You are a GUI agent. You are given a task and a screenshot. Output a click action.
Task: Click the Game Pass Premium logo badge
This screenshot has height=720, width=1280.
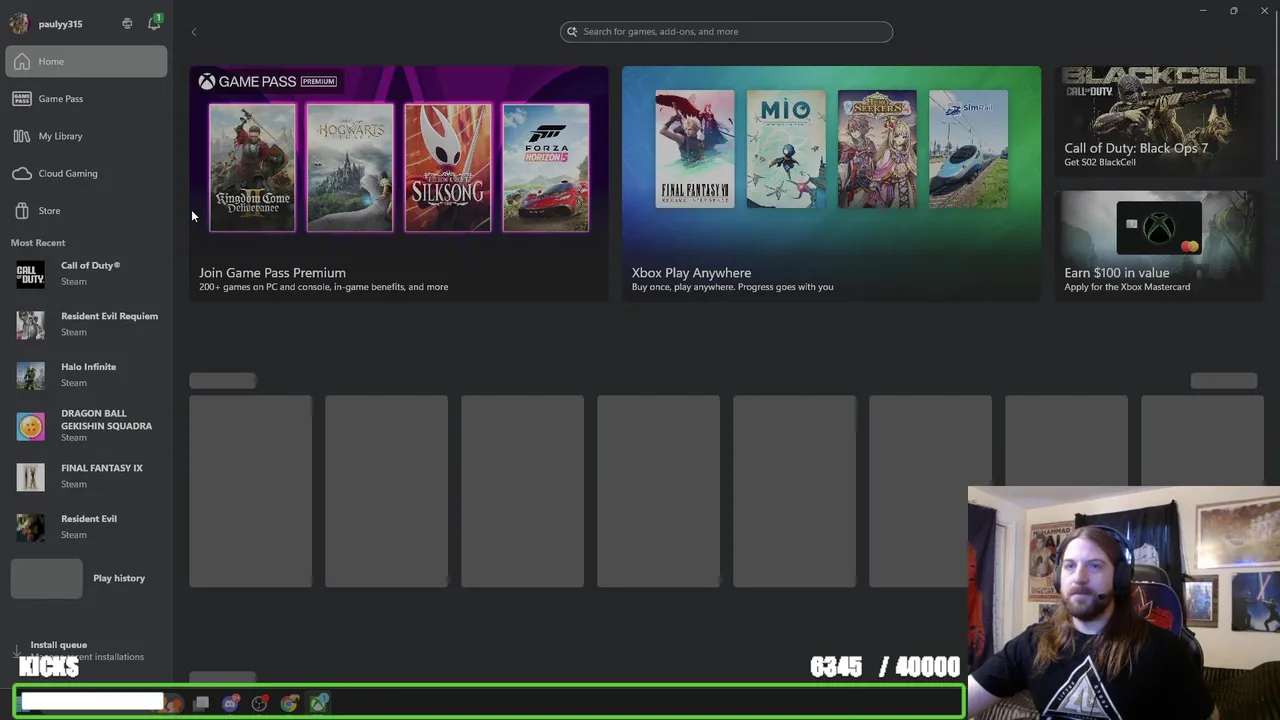268,82
